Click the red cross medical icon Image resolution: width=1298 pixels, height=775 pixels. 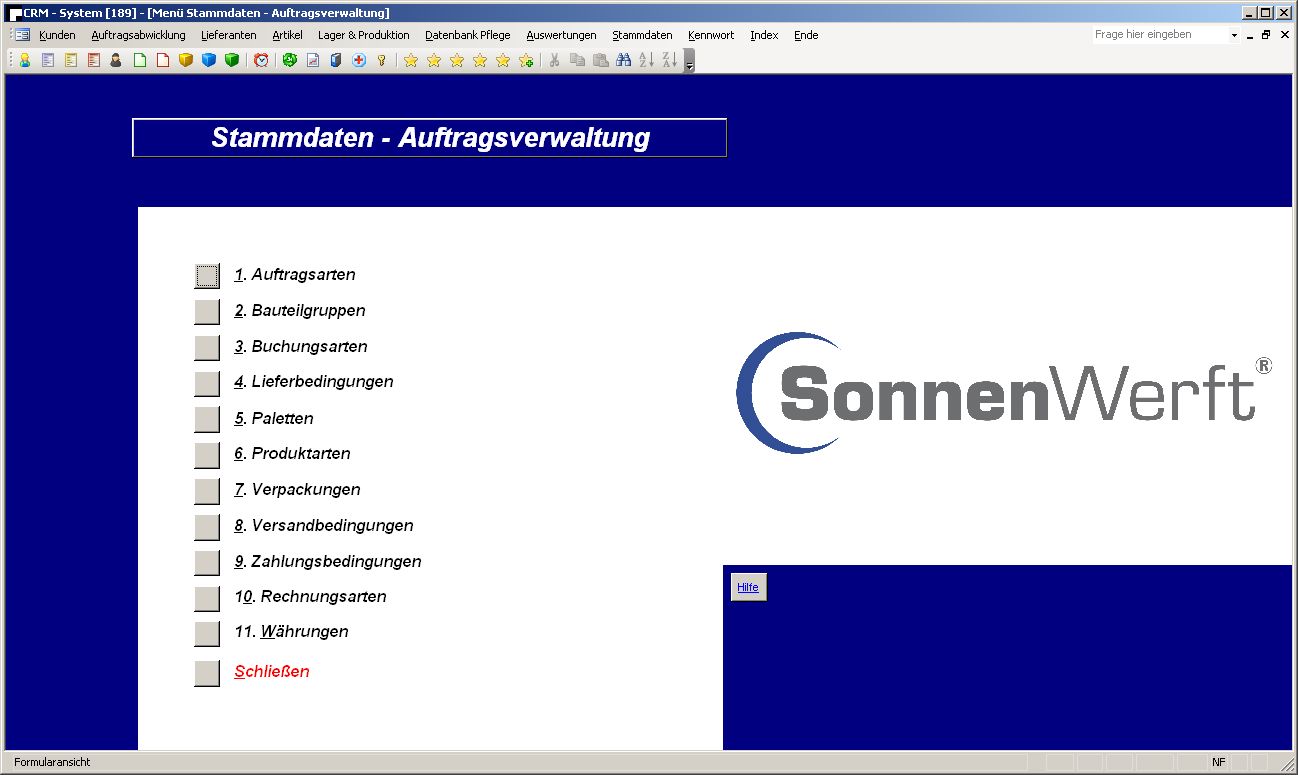[x=359, y=60]
